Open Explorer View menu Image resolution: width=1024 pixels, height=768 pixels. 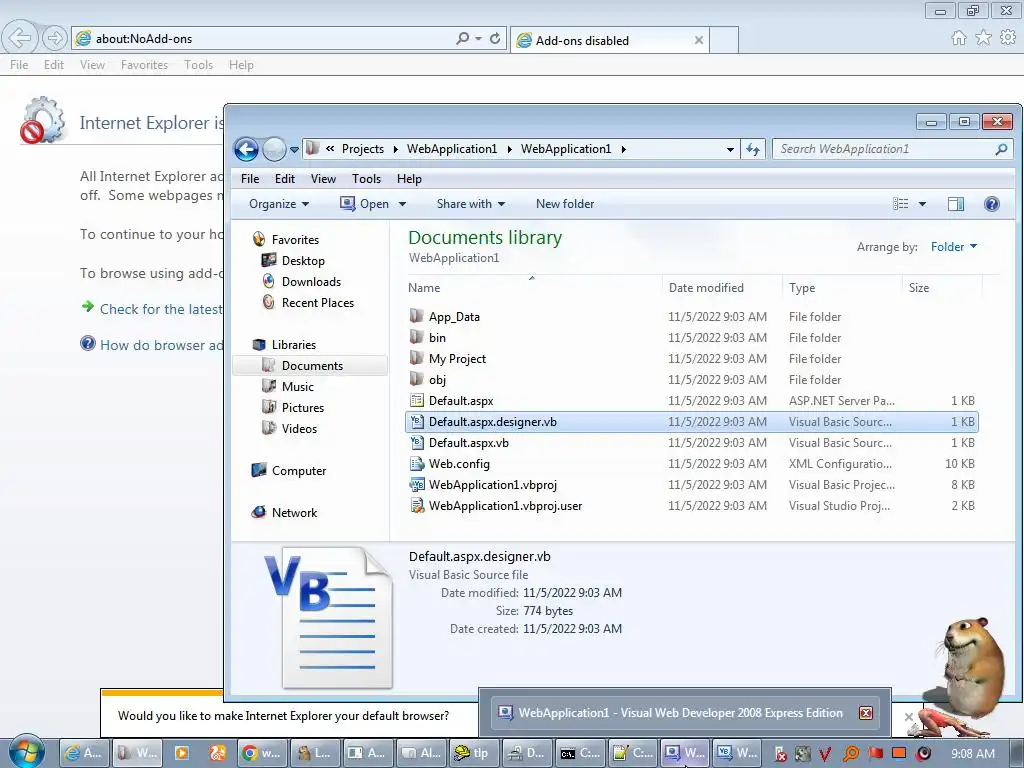pos(323,179)
